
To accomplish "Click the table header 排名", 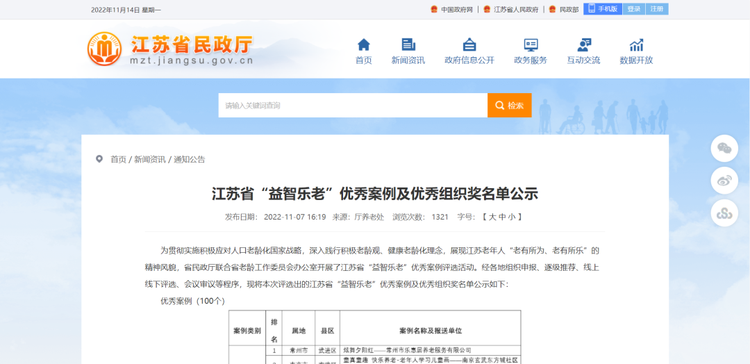I will [274, 331].
